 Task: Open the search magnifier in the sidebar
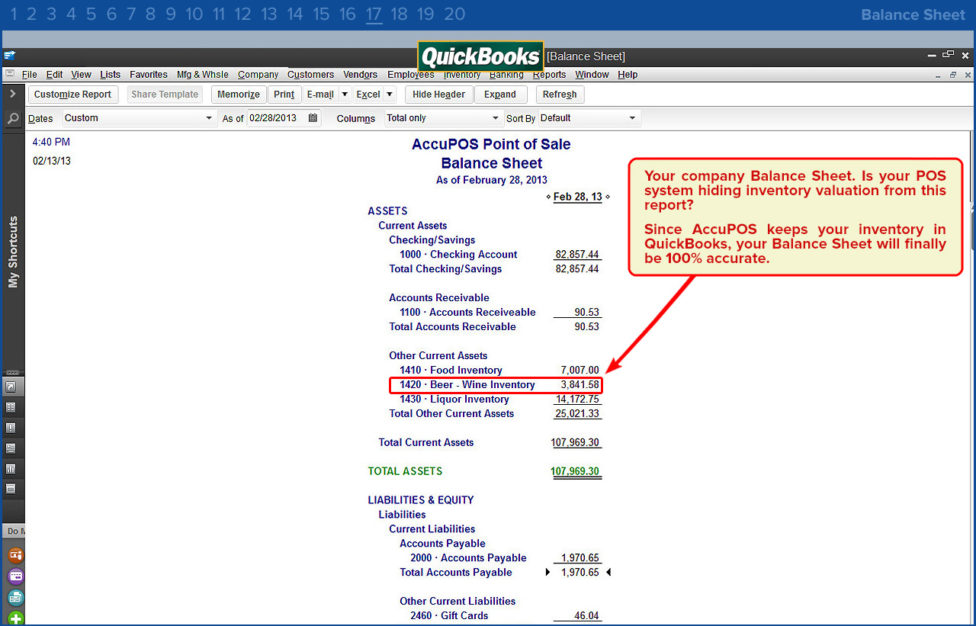coord(12,118)
